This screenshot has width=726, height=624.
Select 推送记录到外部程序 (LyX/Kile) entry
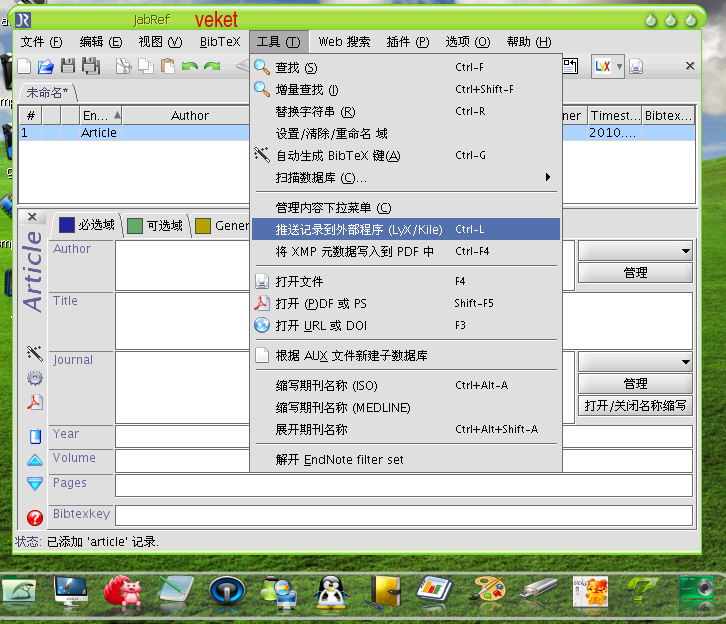pyautogui.click(x=406, y=230)
